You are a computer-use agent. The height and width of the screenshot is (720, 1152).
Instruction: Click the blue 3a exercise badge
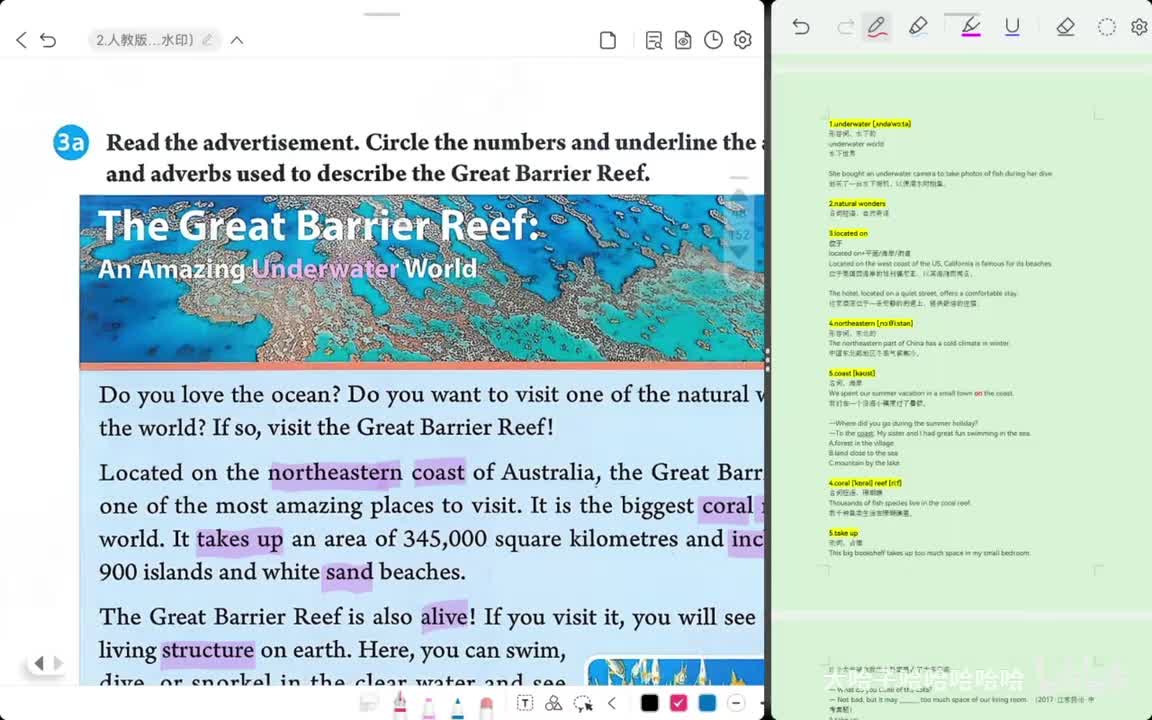tap(71, 142)
